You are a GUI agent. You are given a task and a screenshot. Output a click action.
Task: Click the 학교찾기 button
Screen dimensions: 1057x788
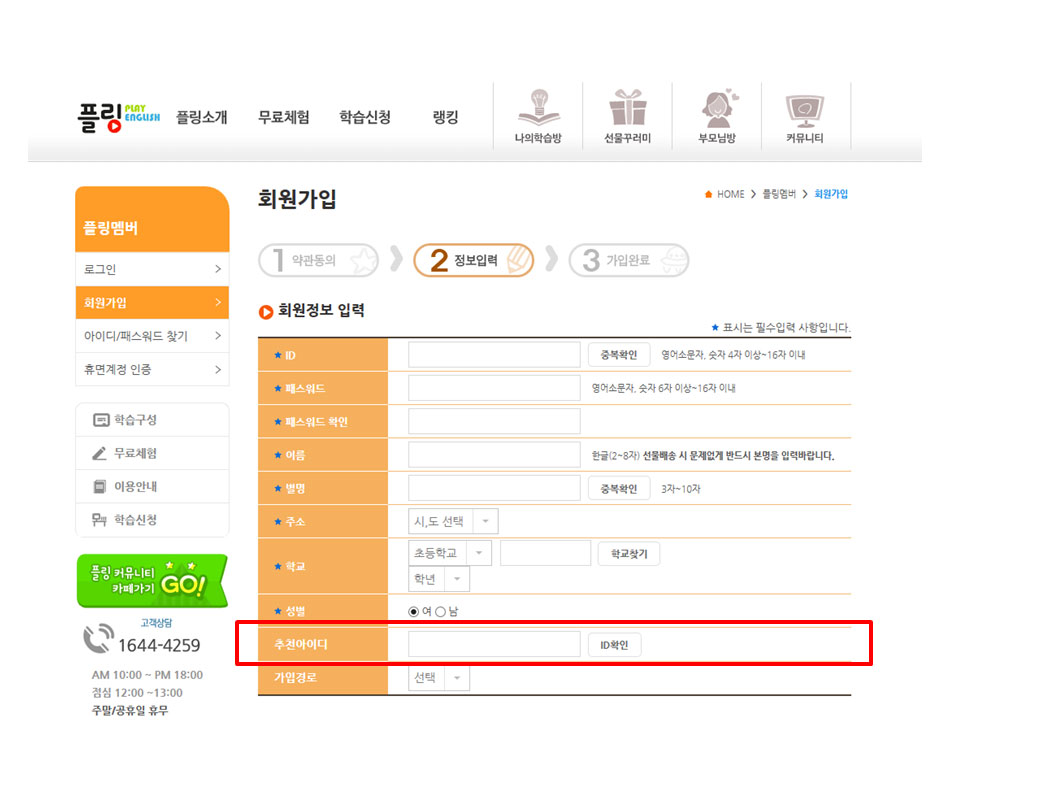(x=628, y=554)
